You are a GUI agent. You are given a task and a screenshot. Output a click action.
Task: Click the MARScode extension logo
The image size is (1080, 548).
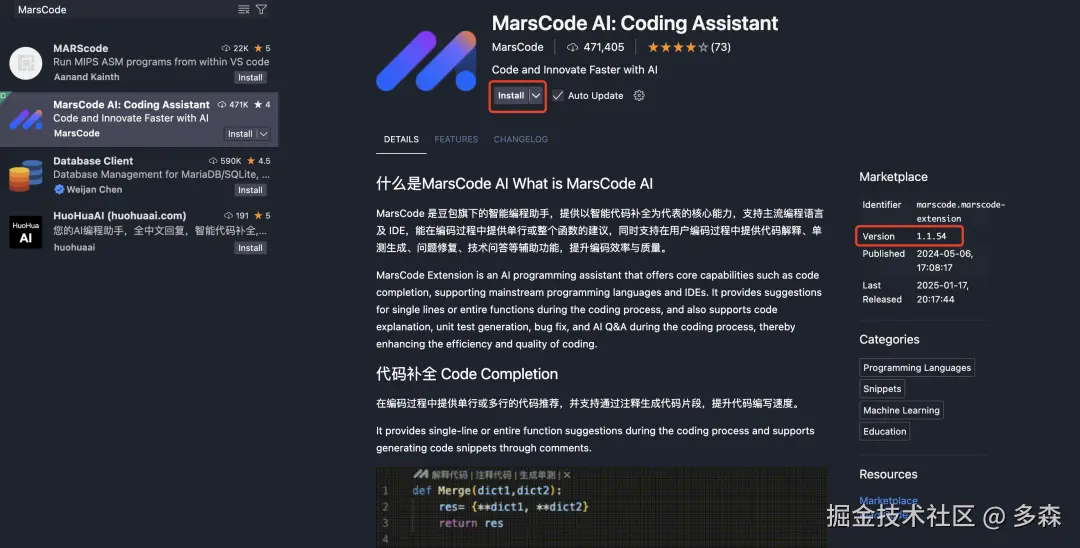tap(25, 63)
